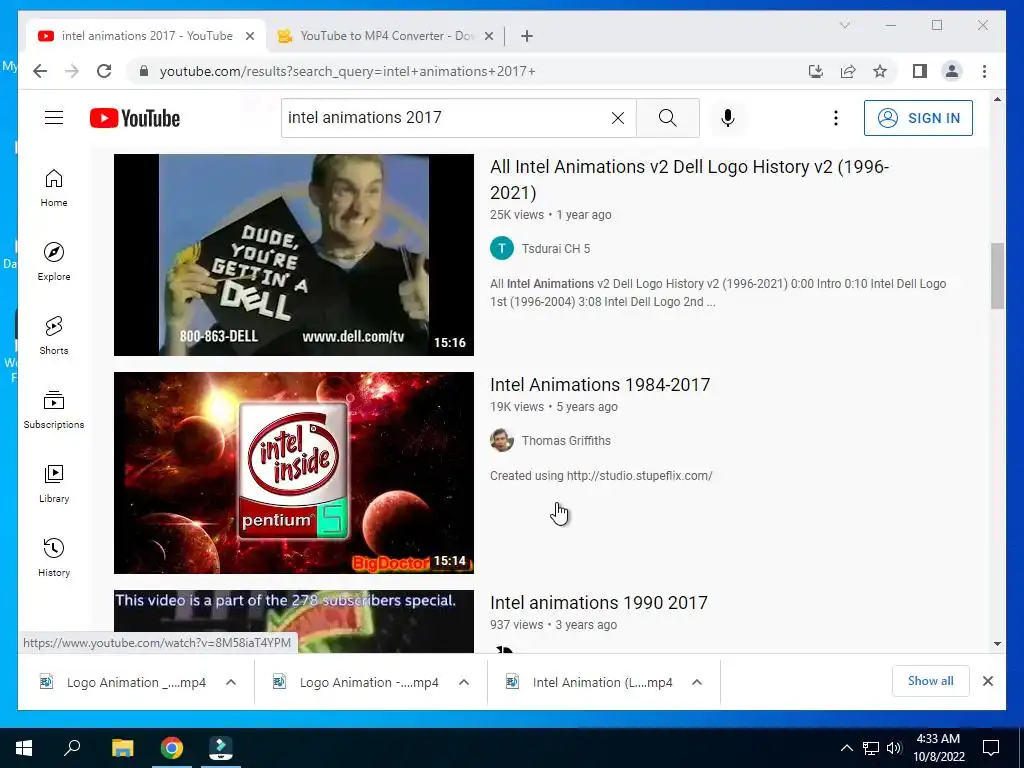Close the intel animations 2017 tab
Screen dimensions: 1024x768
[249, 36]
